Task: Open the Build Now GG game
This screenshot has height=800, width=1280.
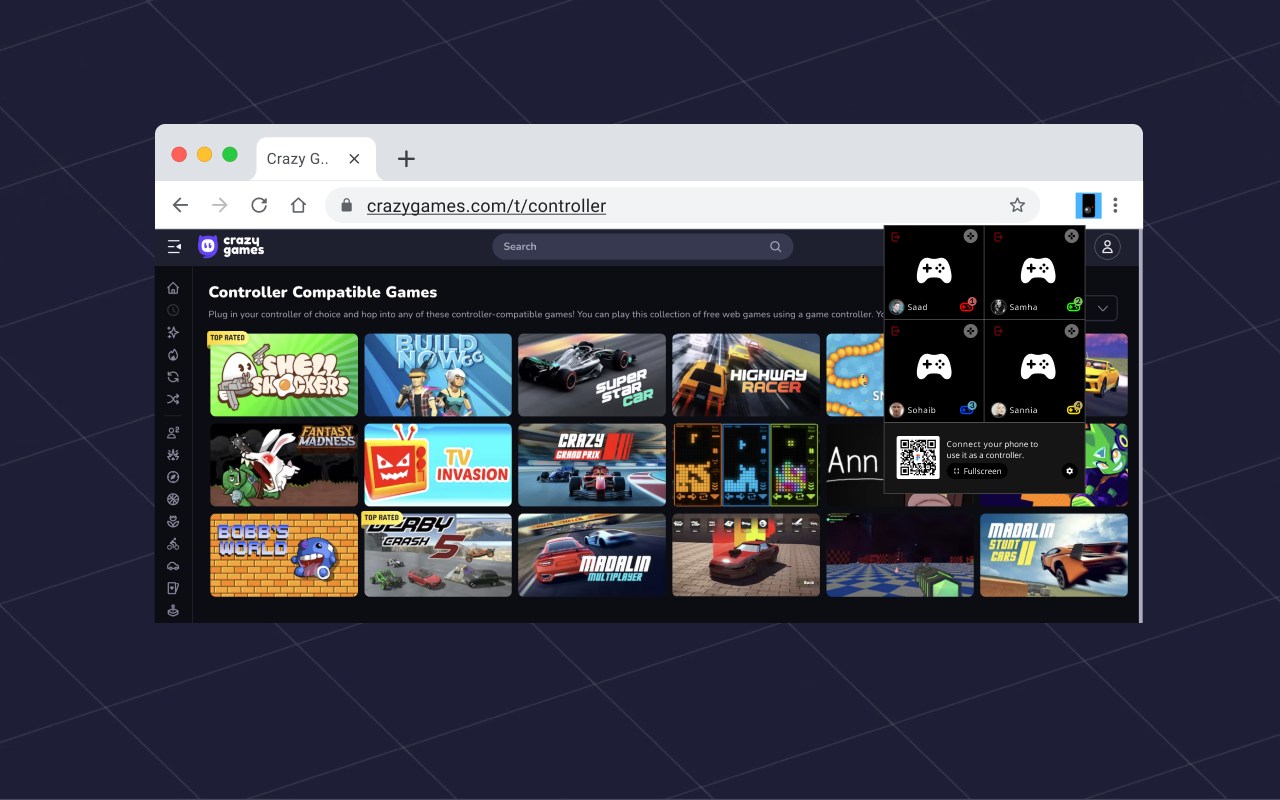Action: click(x=438, y=375)
